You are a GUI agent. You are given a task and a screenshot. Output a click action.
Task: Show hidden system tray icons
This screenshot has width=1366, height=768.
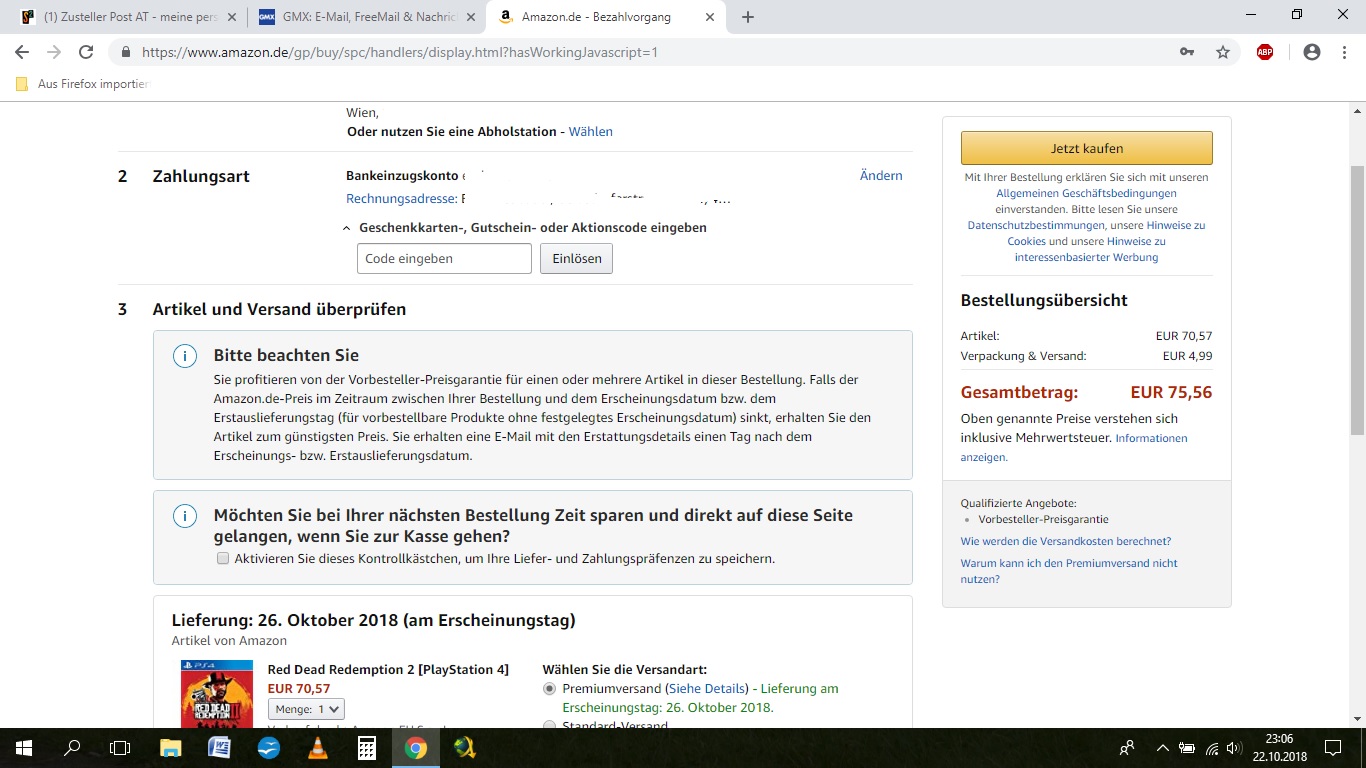(x=1162, y=748)
